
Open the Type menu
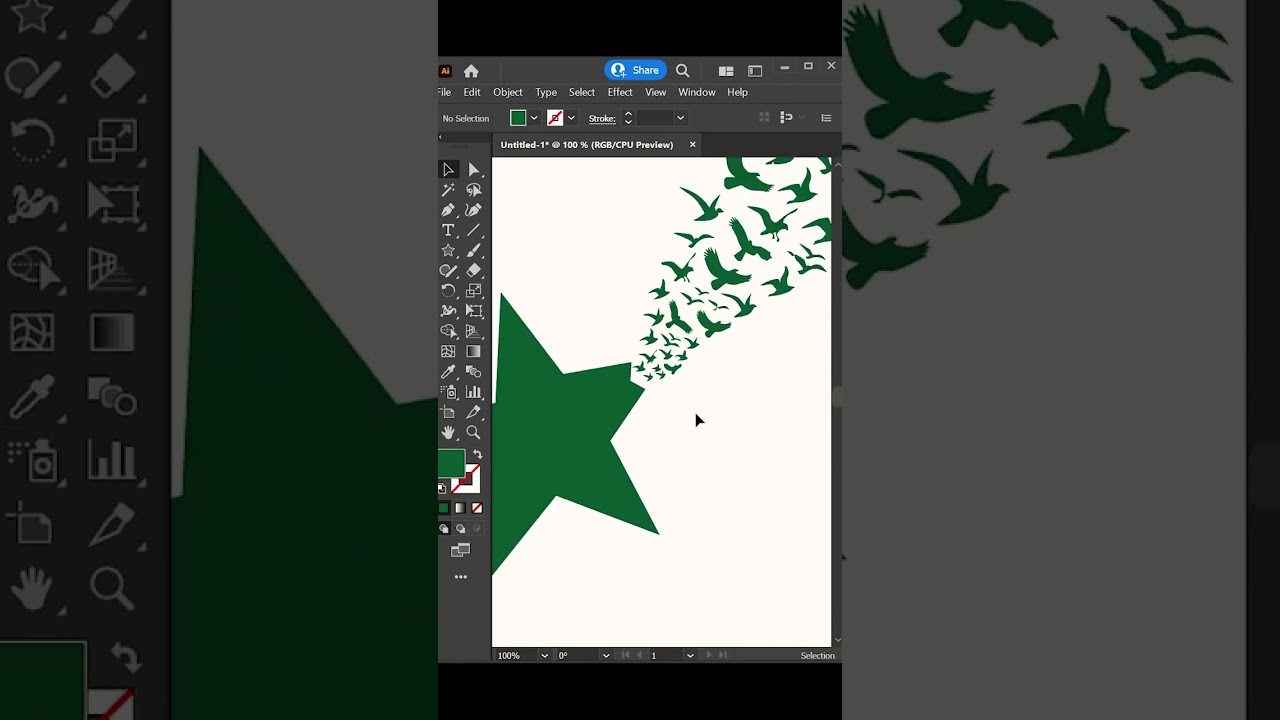click(x=546, y=92)
